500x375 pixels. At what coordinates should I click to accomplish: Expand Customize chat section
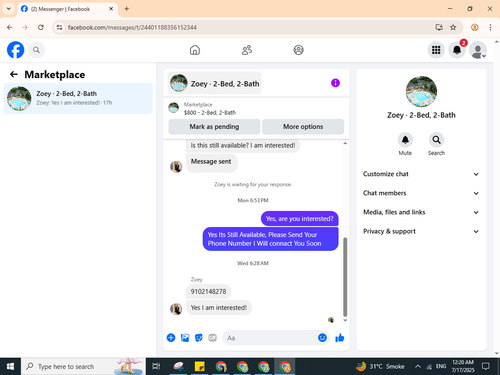421,174
